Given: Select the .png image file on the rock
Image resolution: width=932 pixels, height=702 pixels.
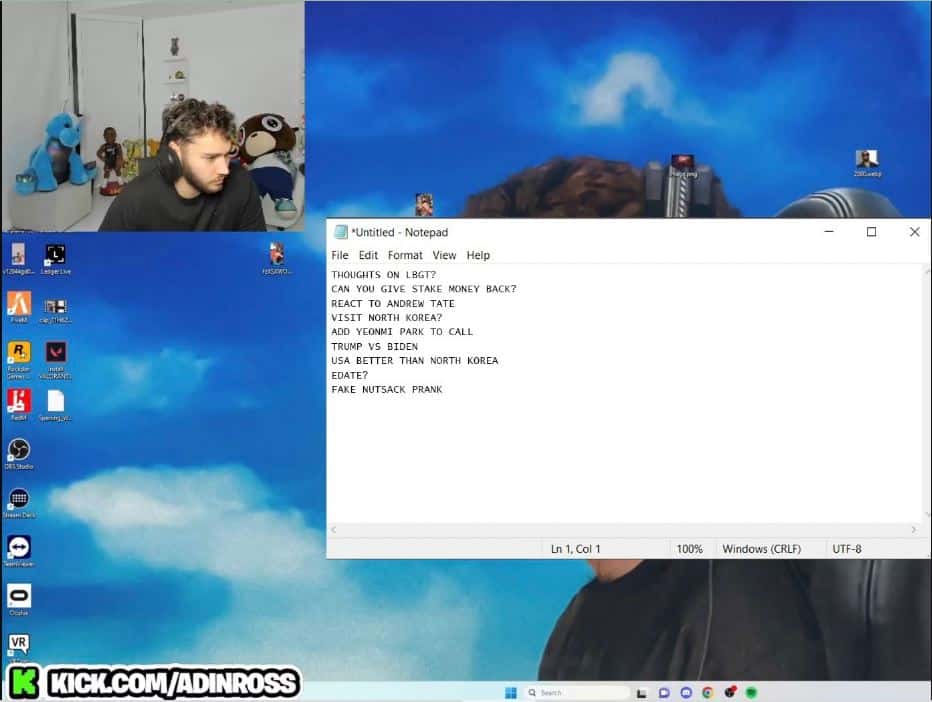Looking at the screenshot, I should pyautogui.click(x=682, y=165).
